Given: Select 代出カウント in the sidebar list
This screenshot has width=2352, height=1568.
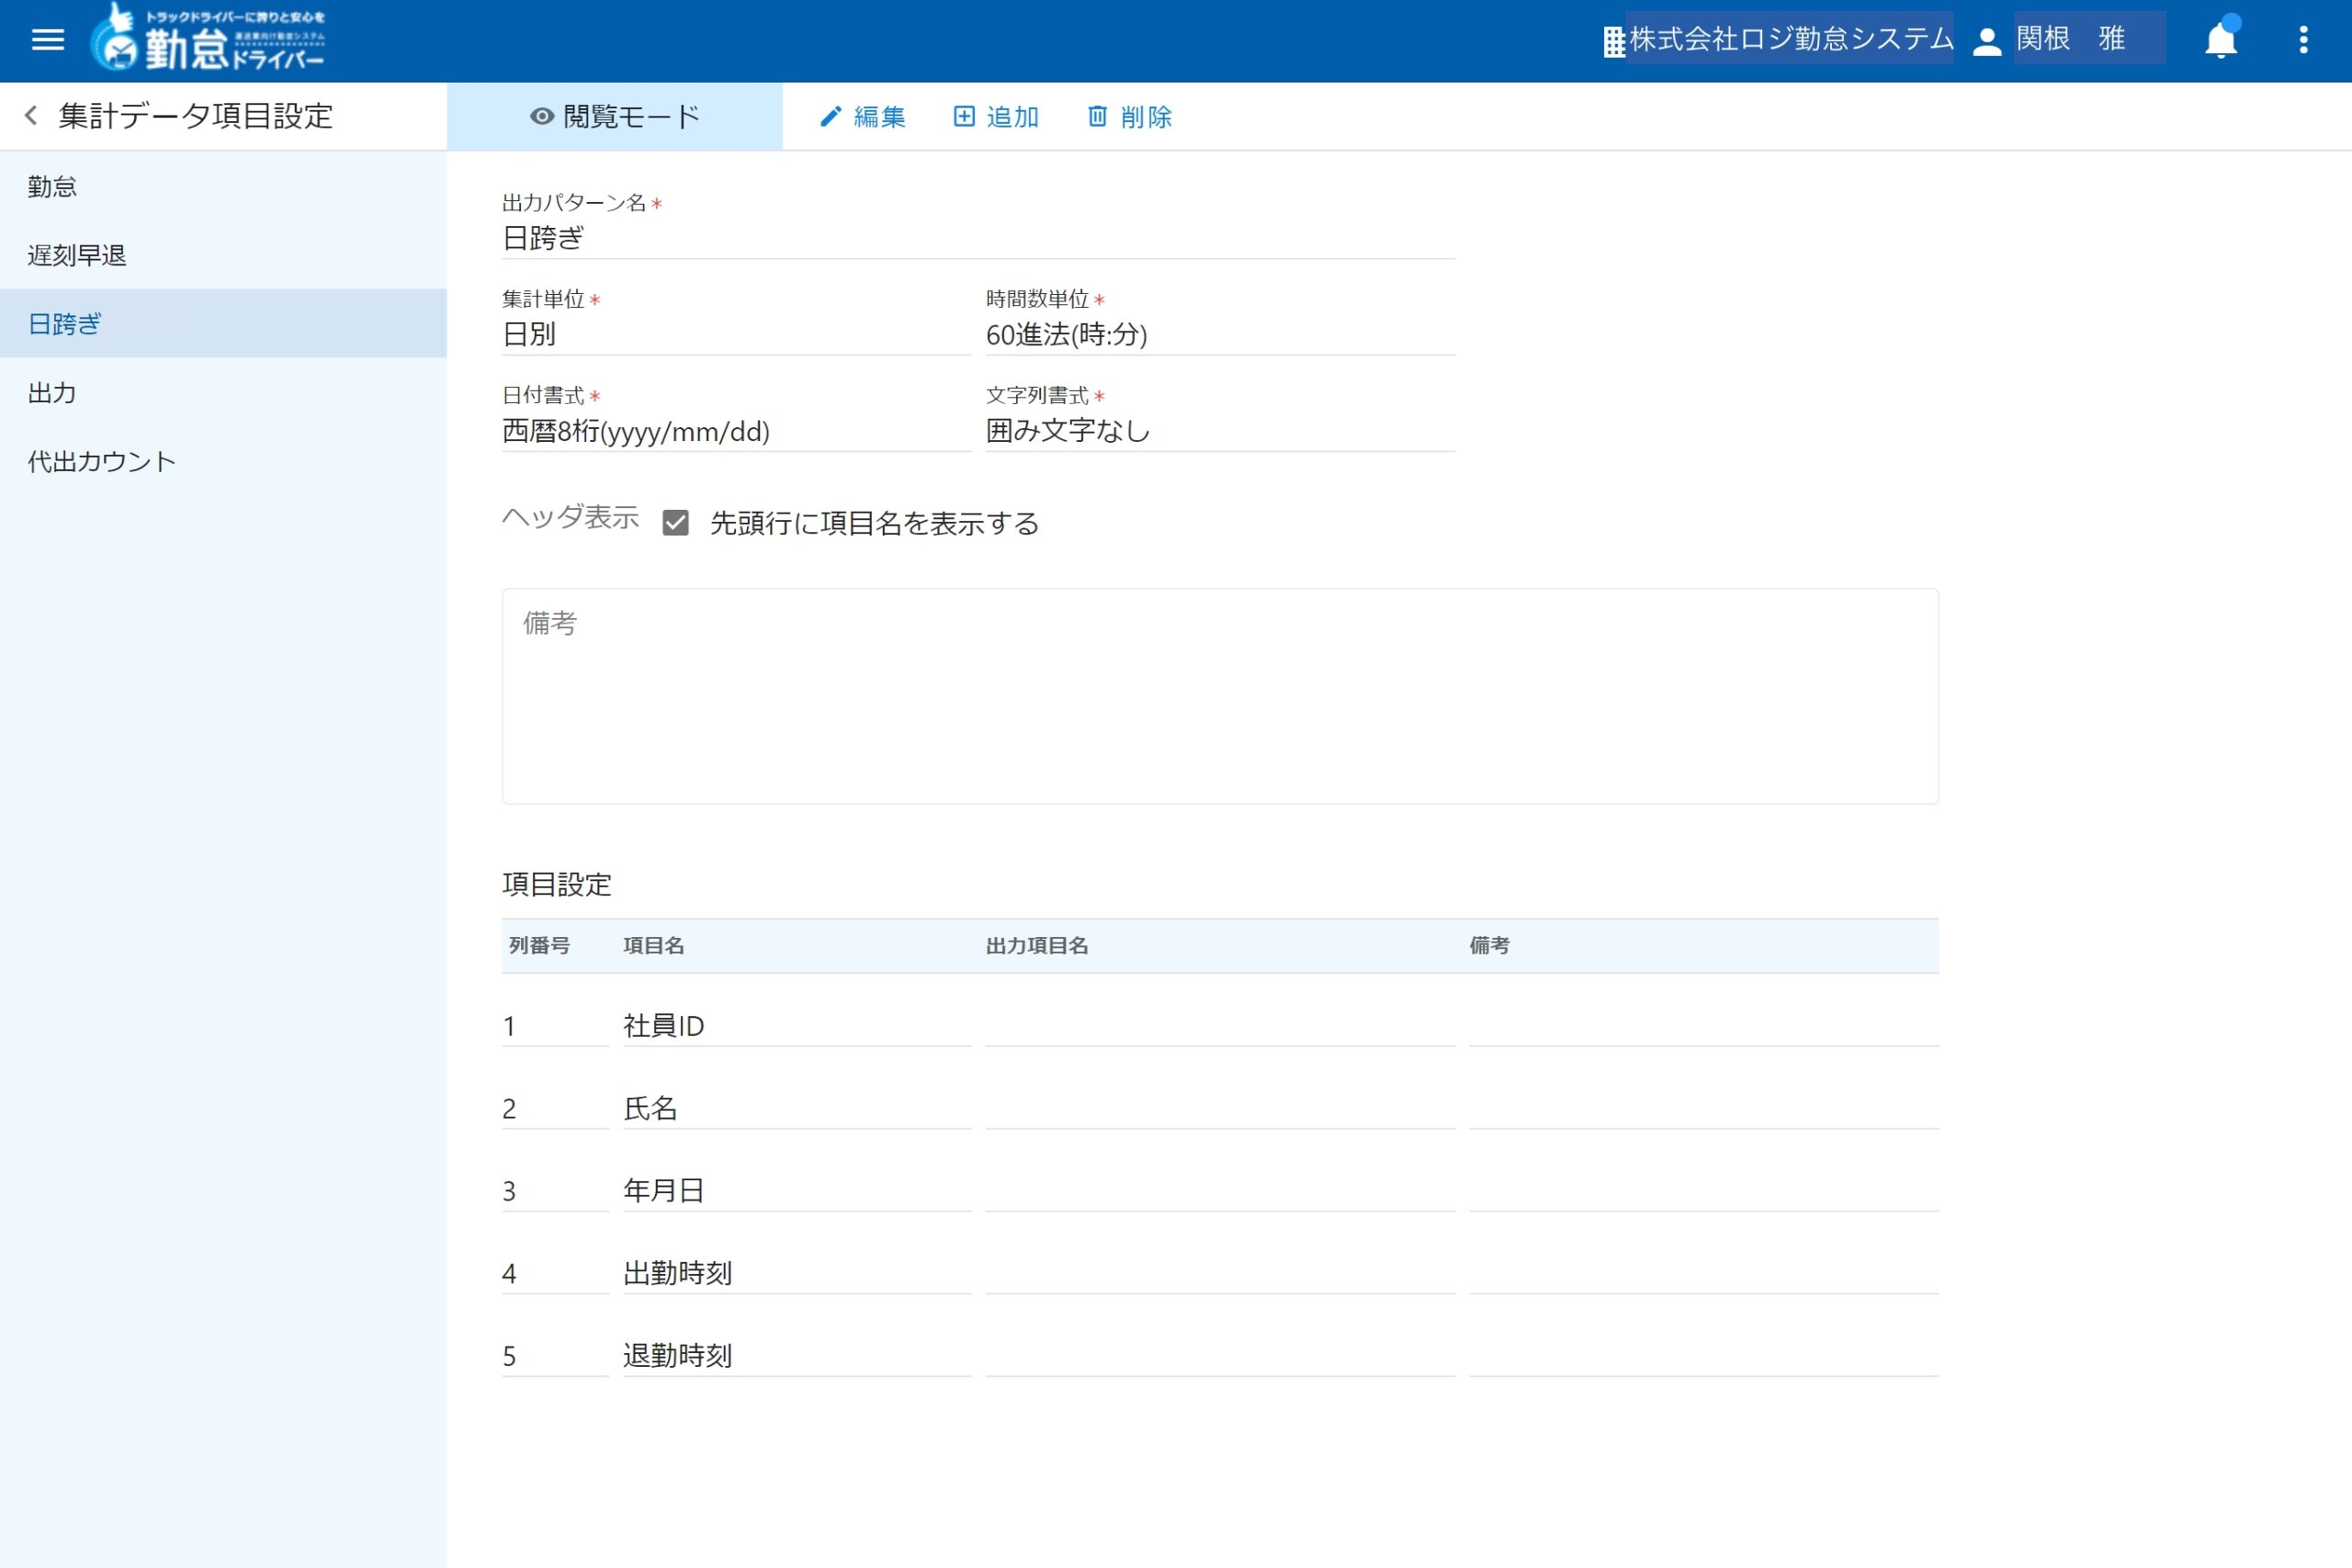Looking at the screenshot, I should pyautogui.click(x=223, y=462).
